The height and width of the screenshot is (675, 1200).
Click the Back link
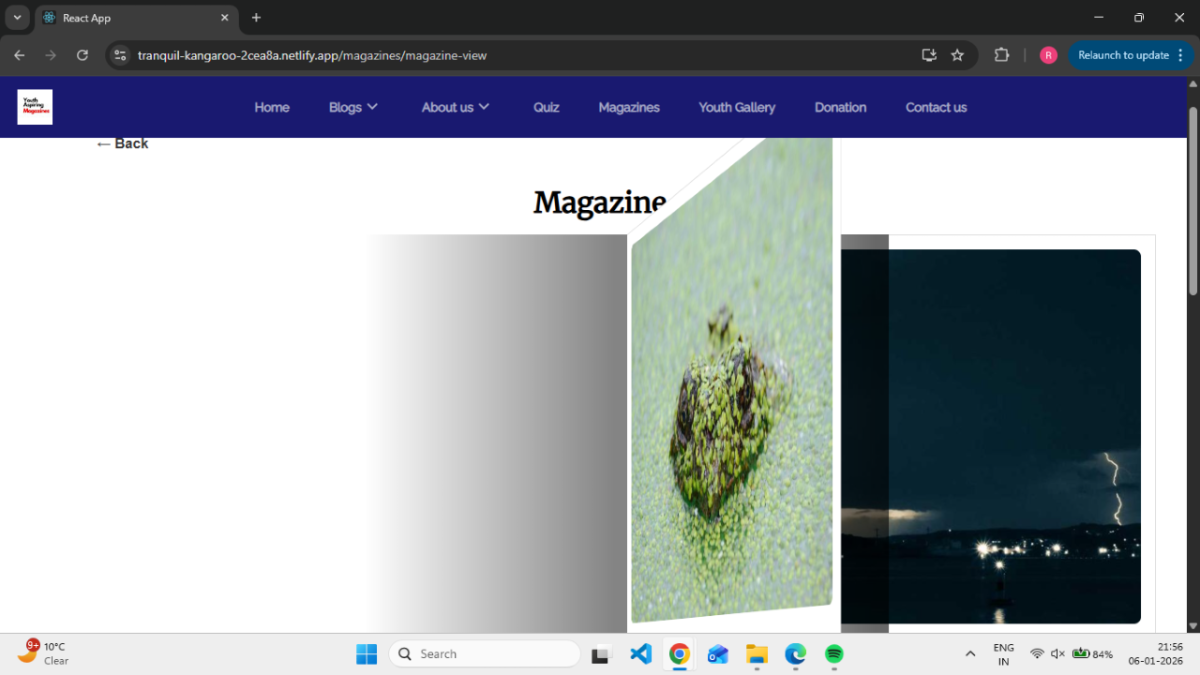[122, 144]
